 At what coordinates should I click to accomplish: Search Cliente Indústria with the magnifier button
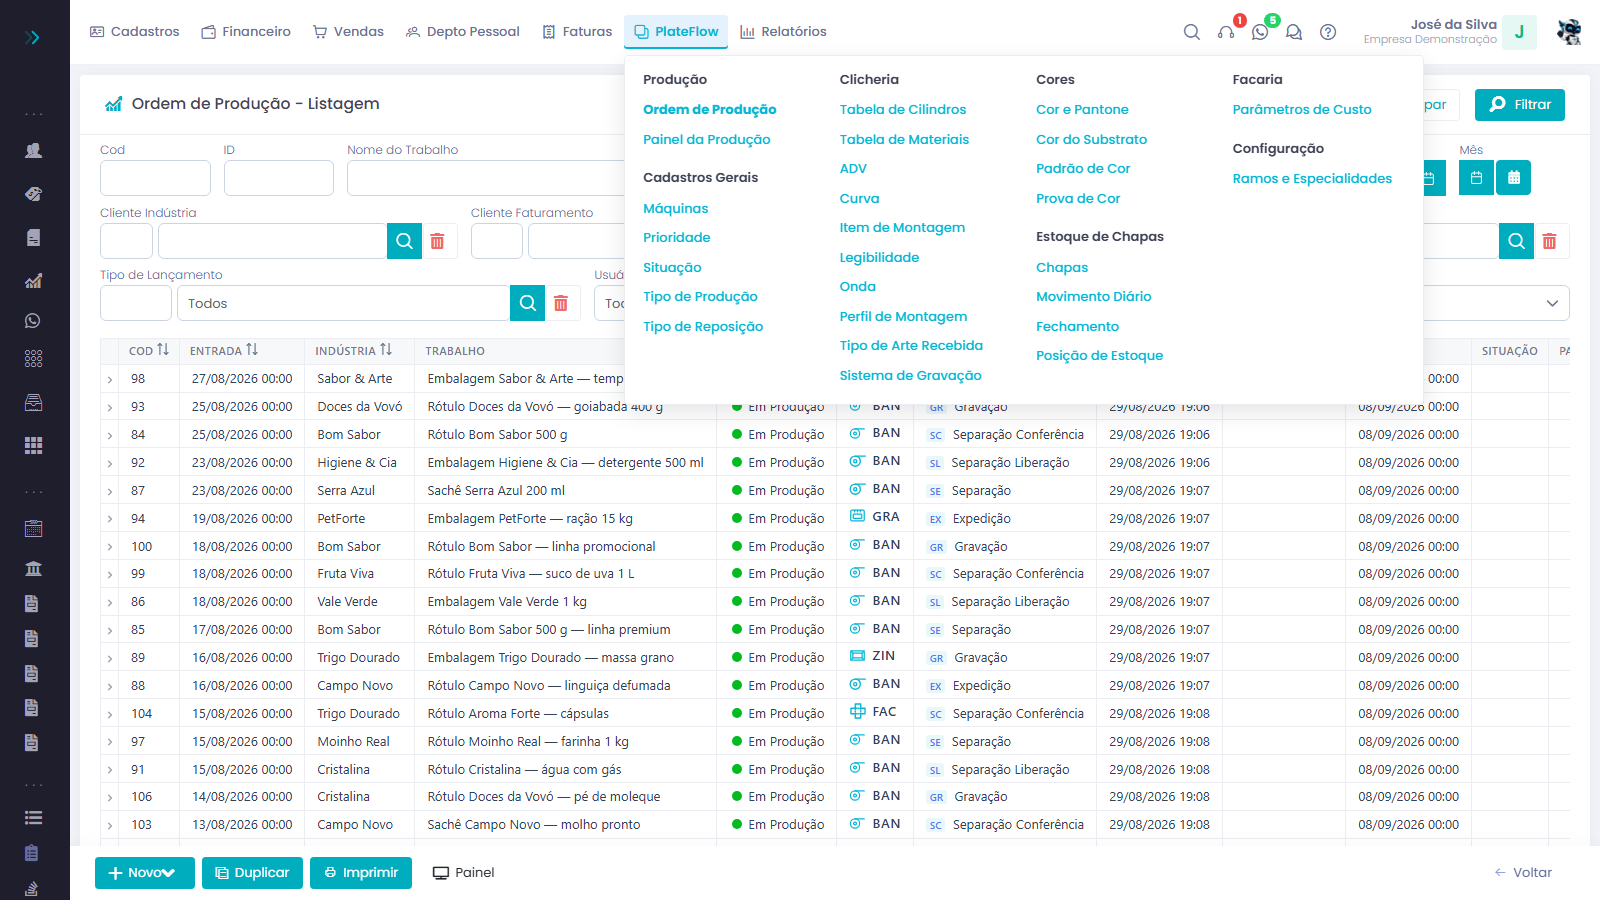pyautogui.click(x=404, y=241)
